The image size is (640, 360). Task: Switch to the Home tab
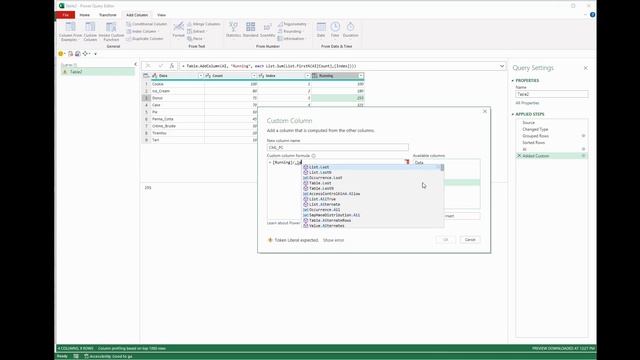click(84, 15)
